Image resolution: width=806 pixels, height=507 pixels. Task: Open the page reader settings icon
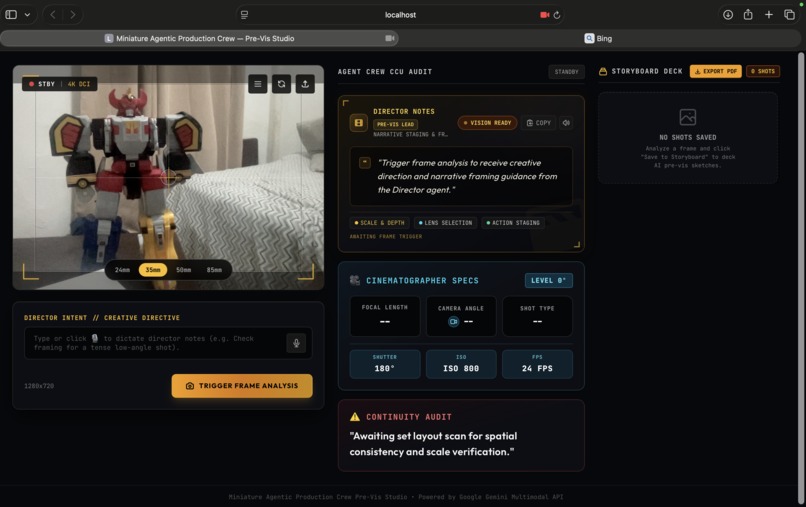245,15
